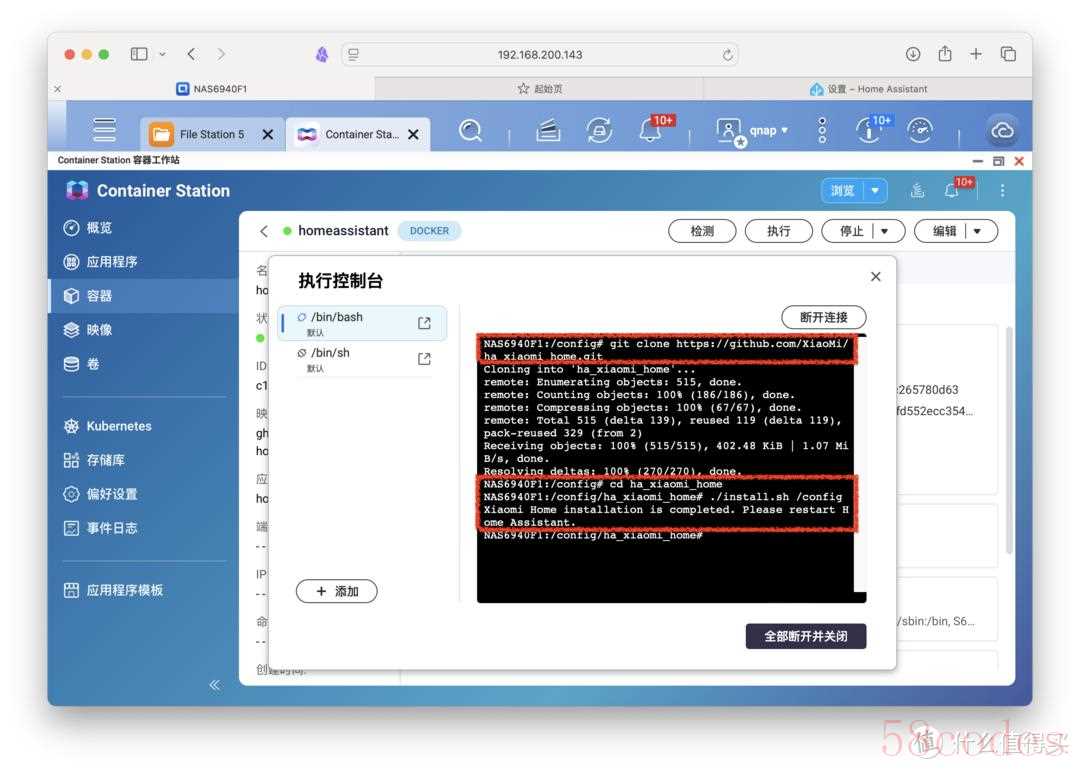Click the container page vertical scrollbar

pyautogui.click(x=1009, y=441)
